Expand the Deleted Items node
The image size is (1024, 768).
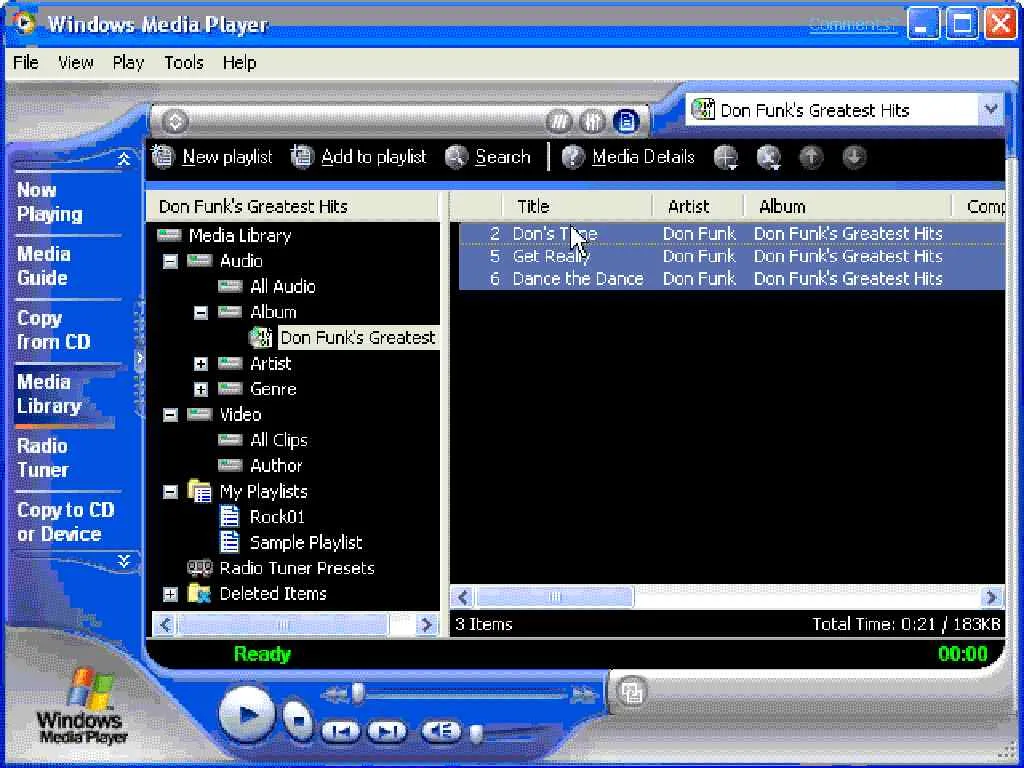[170, 594]
